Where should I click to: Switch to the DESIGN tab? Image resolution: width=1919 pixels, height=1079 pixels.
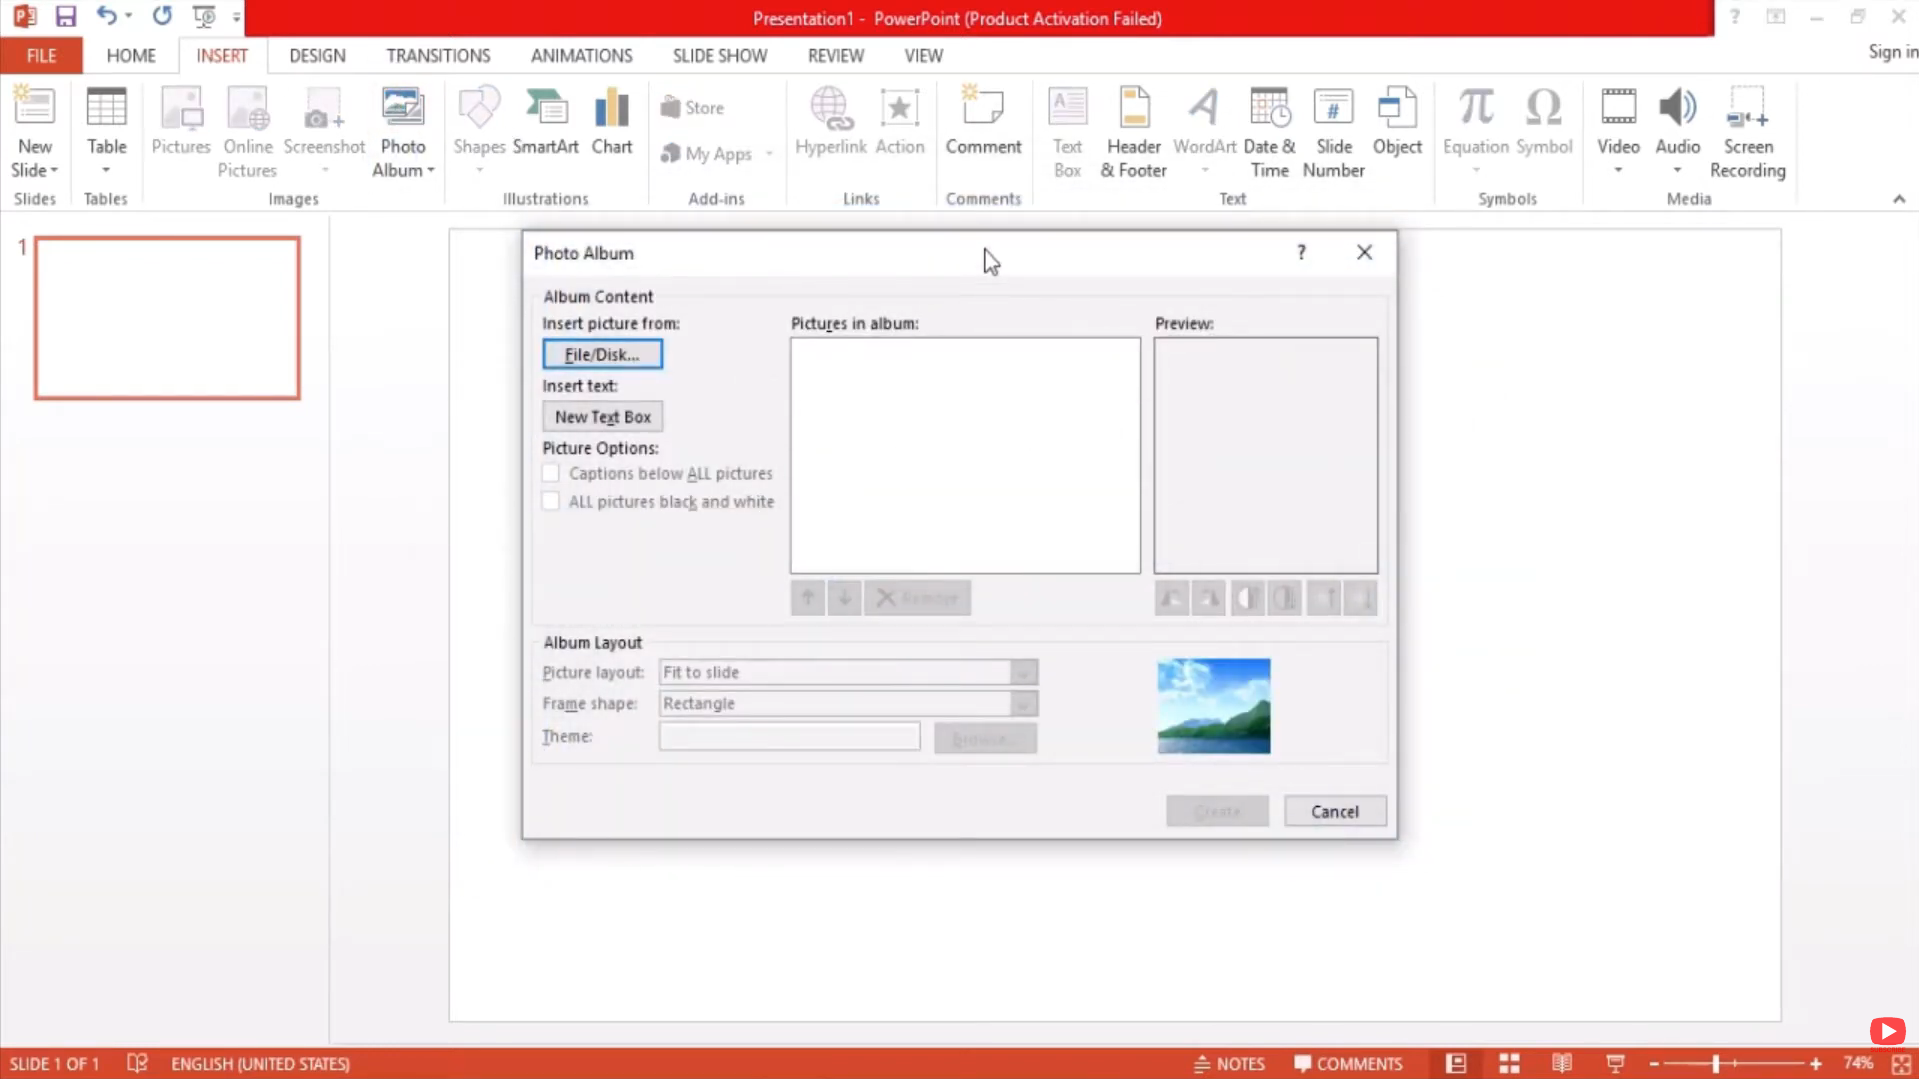coord(317,56)
